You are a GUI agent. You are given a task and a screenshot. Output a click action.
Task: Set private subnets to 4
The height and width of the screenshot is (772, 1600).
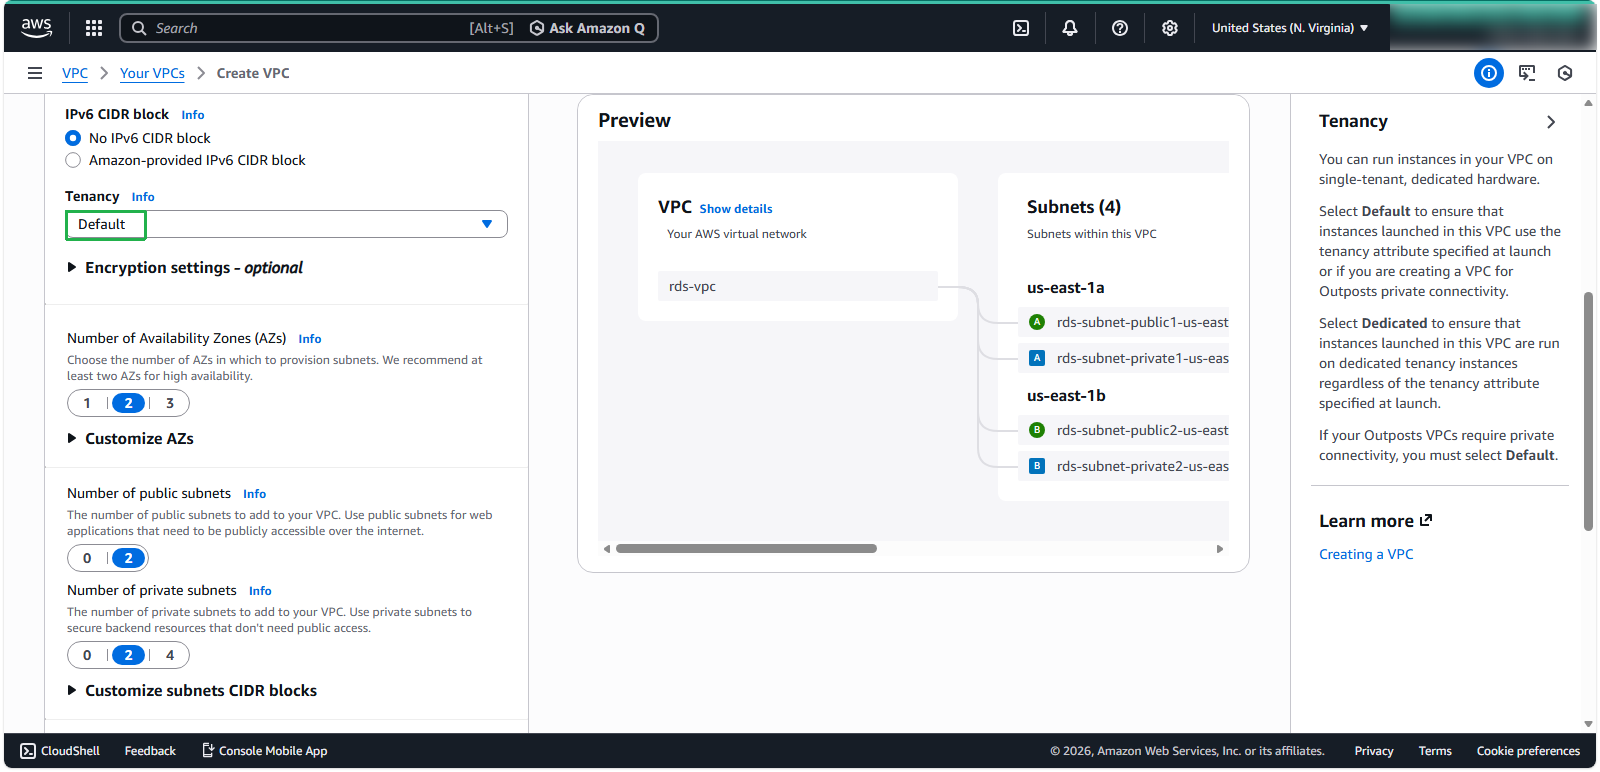pyautogui.click(x=170, y=655)
